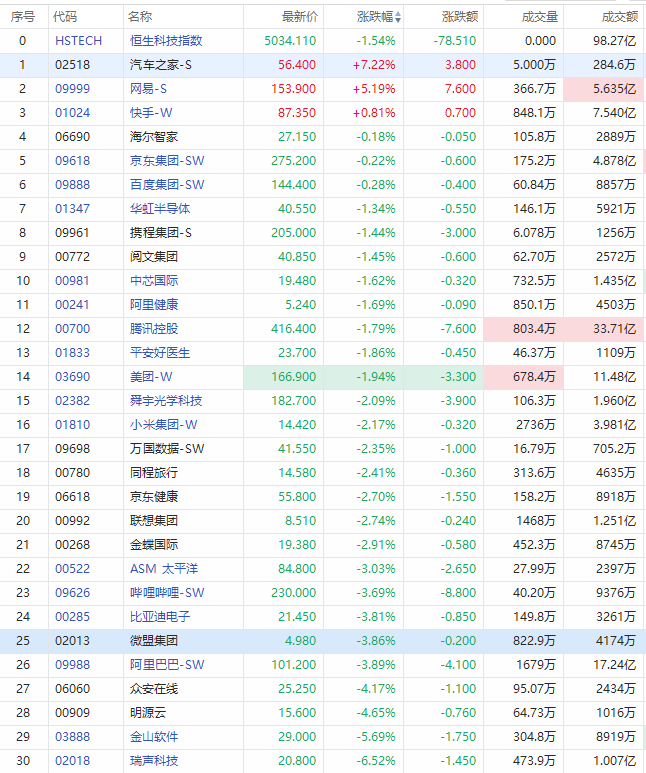Click the 名称 column header
This screenshot has height=773, width=646.
pyautogui.click(x=140, y=17)
